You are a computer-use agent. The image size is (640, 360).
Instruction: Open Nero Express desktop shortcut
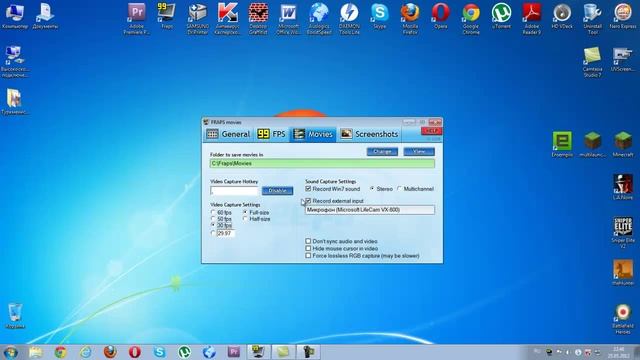(x=623, y=16)
